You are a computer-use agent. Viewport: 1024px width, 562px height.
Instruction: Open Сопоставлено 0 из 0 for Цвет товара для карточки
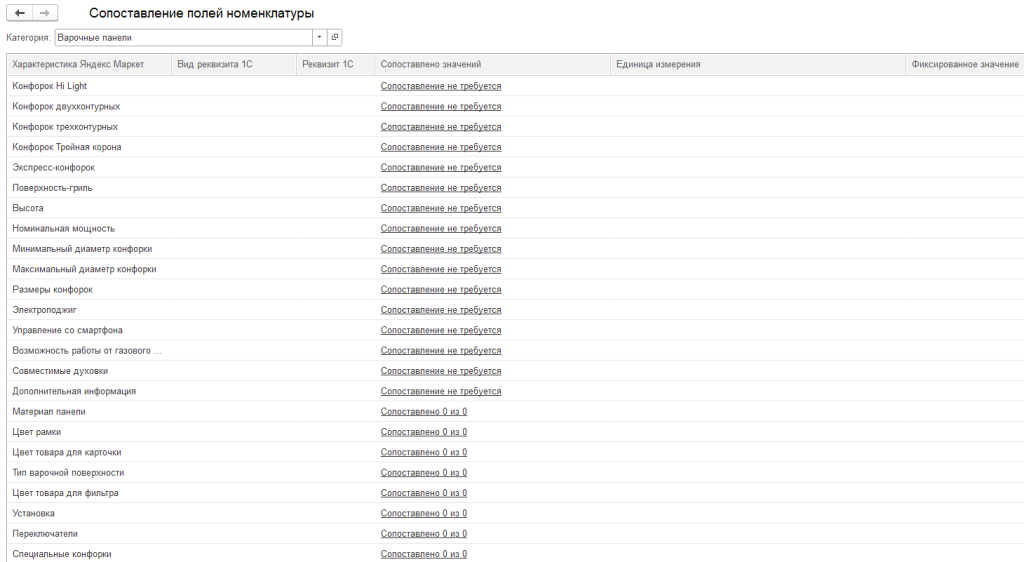coord(424,452)
